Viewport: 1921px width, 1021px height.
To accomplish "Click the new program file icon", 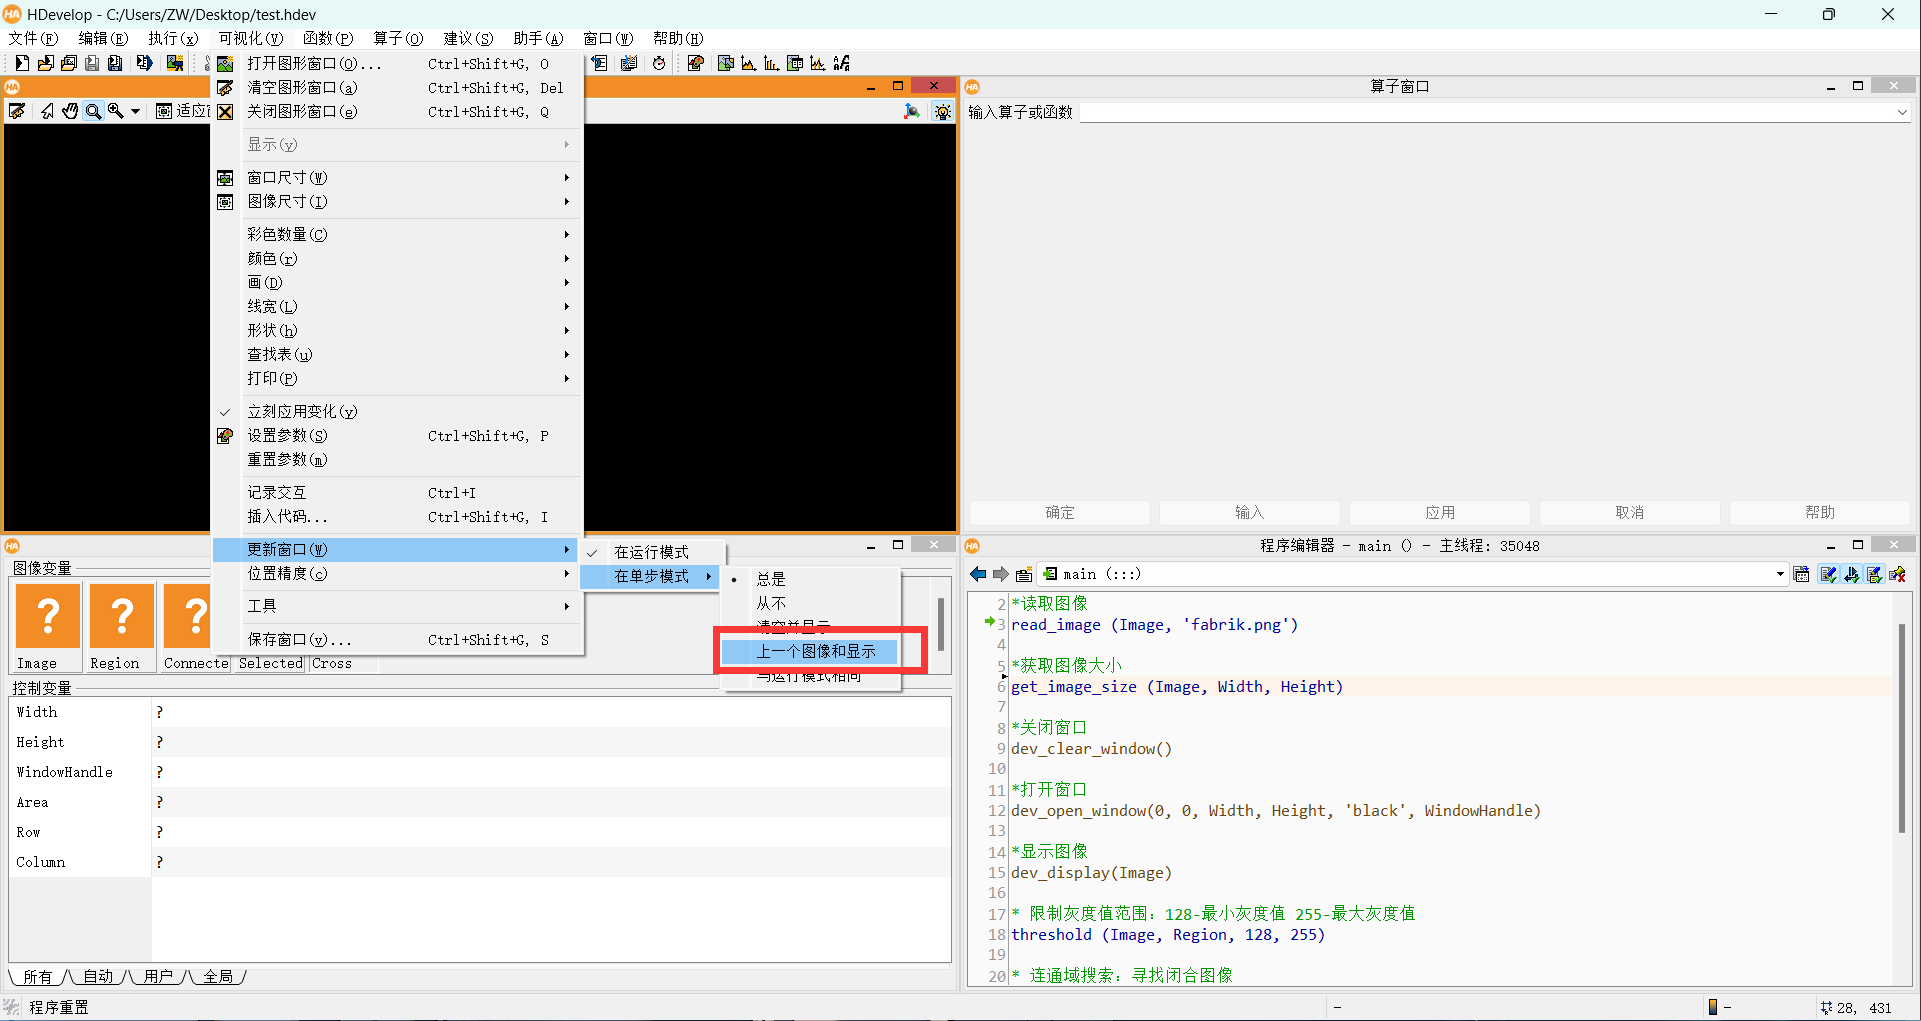I will pos(21,63).
